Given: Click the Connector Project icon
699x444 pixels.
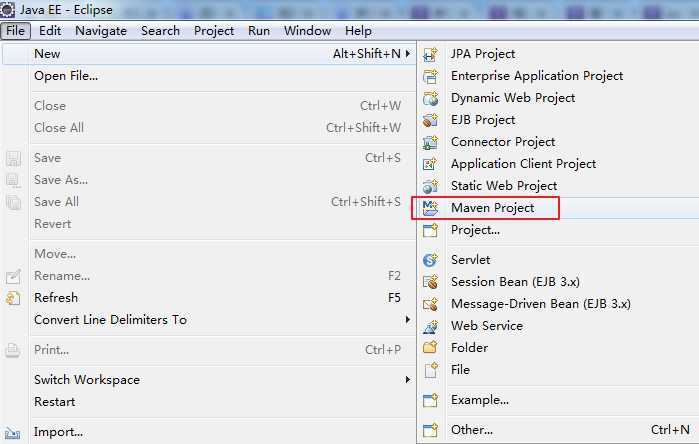Looking at the screenshot, I should 431,142.
